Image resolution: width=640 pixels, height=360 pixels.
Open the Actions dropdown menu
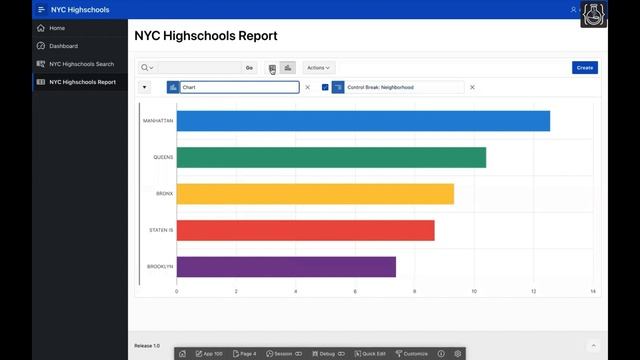(x=318, y=68)
